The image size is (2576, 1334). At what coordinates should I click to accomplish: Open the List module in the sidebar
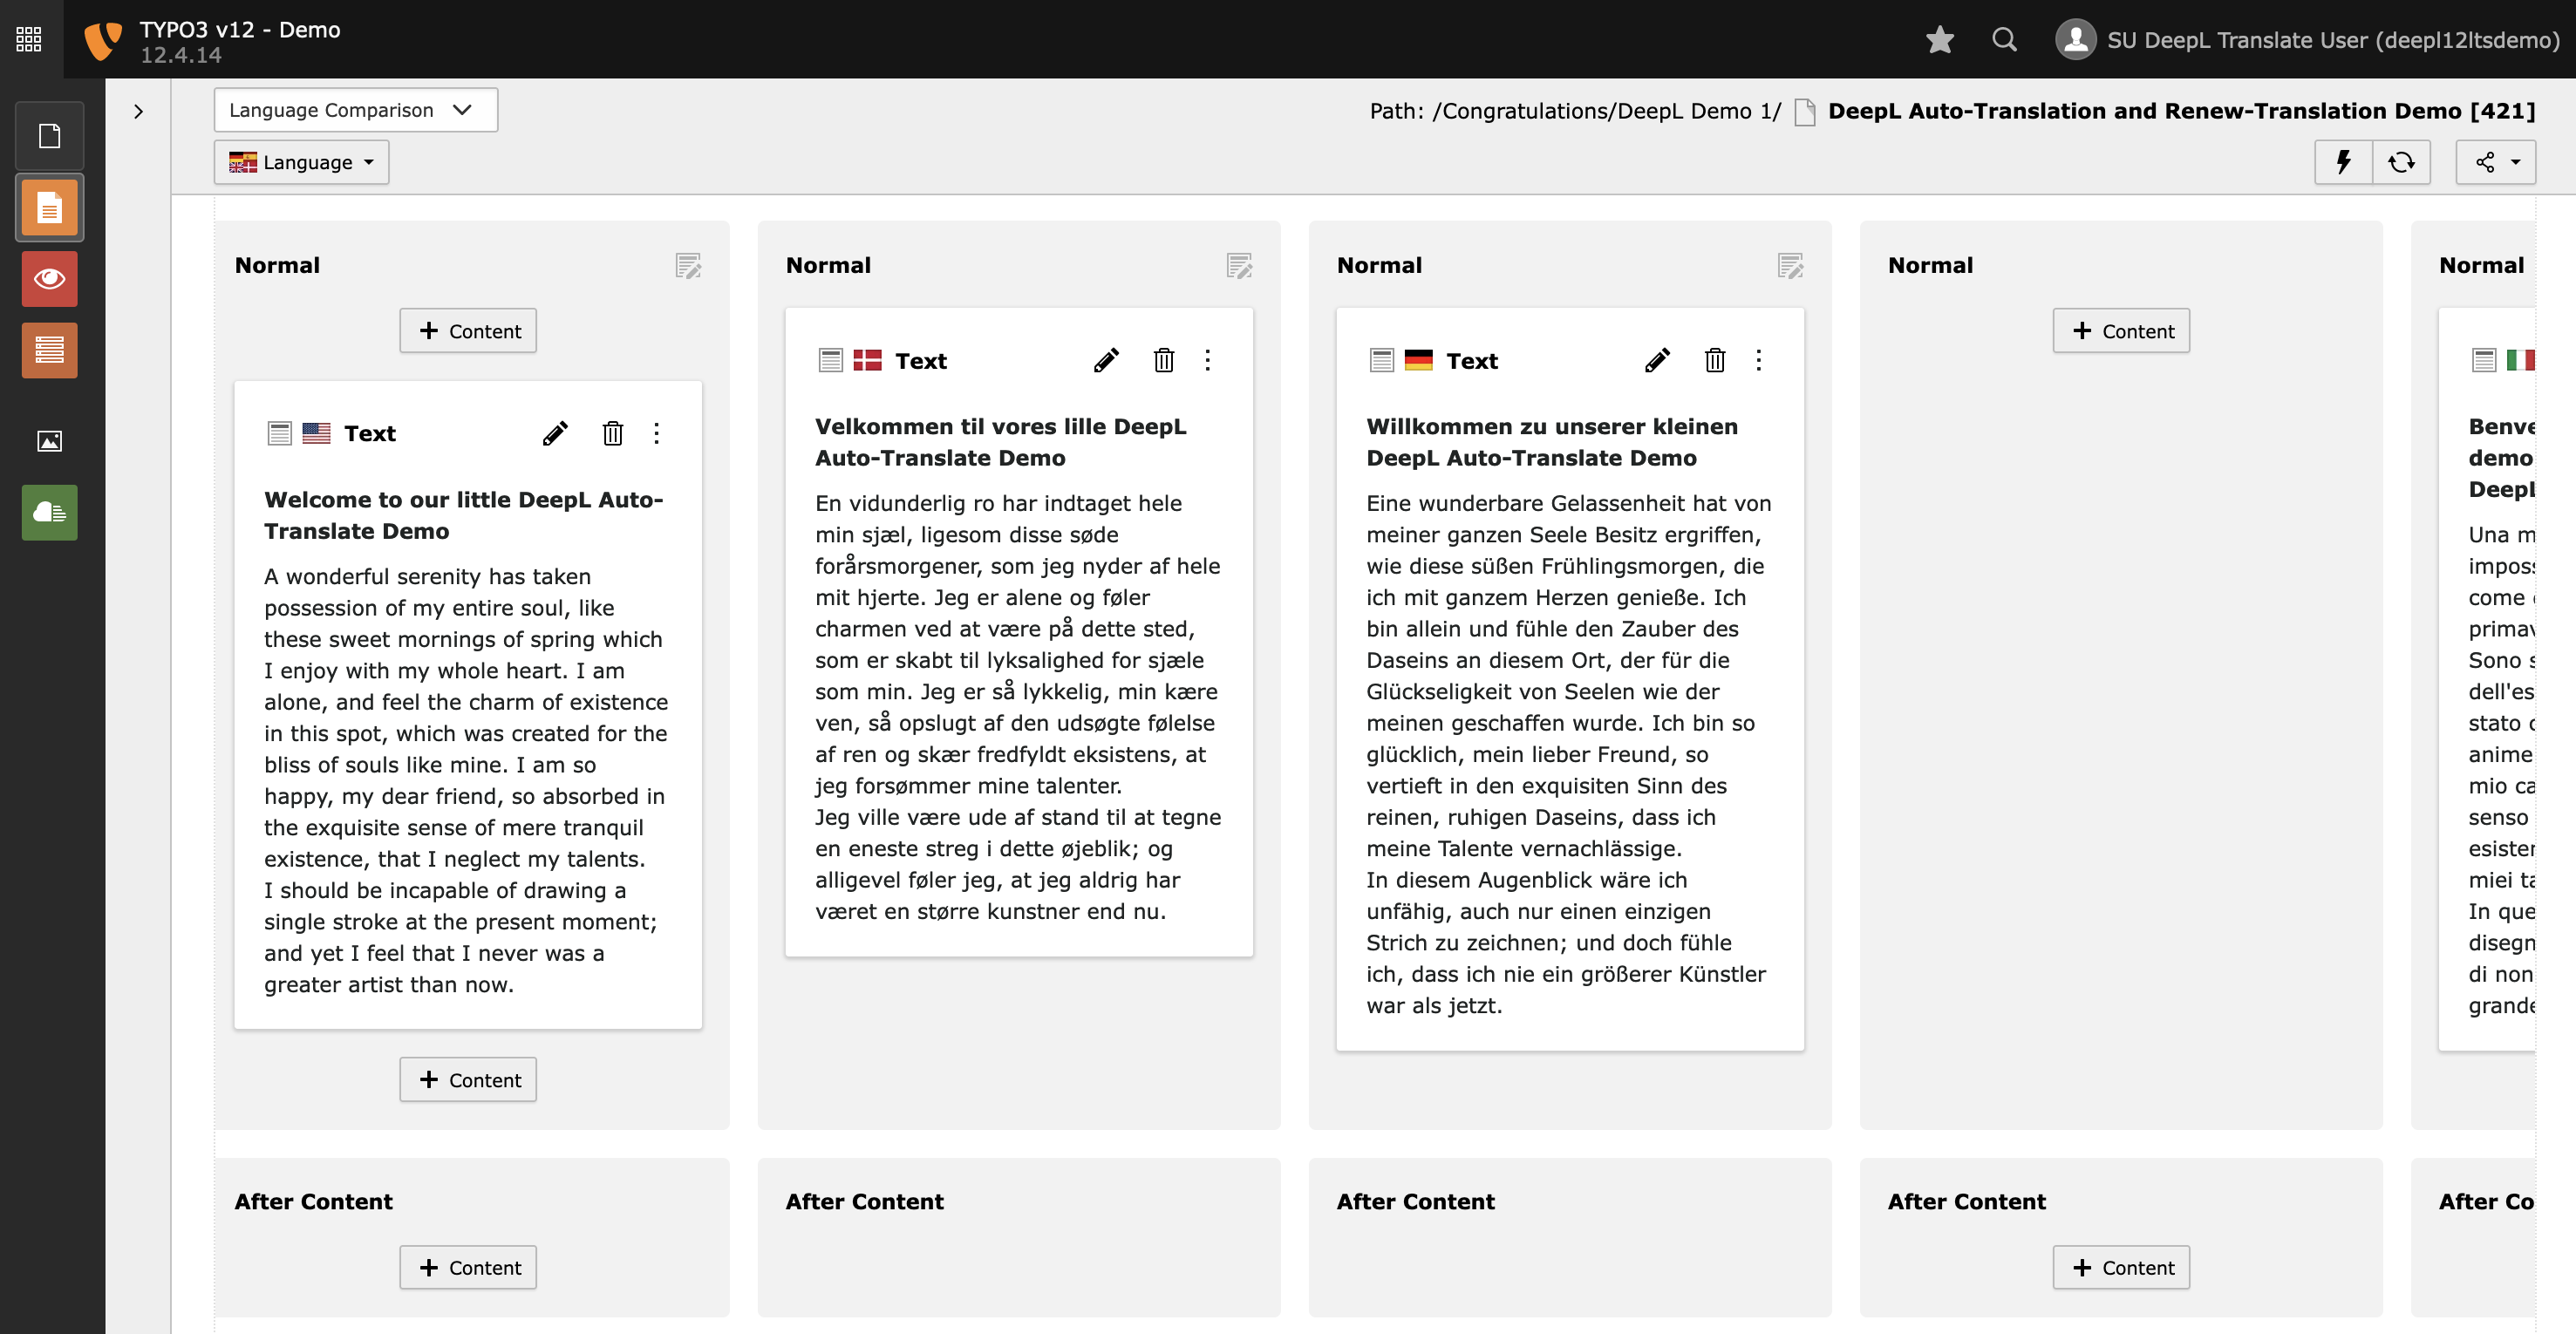tap(49, 350)
